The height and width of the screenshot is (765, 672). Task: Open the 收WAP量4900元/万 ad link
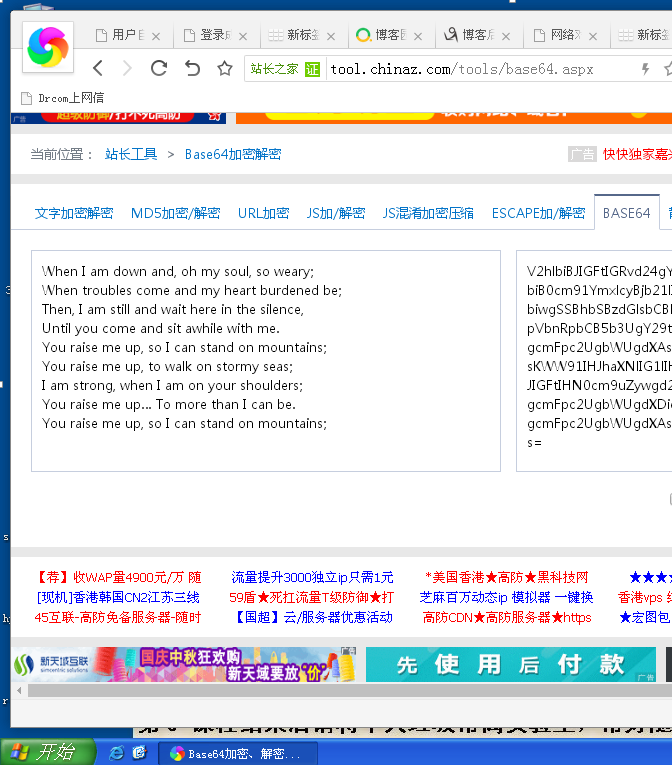click(x=119, y=577)
